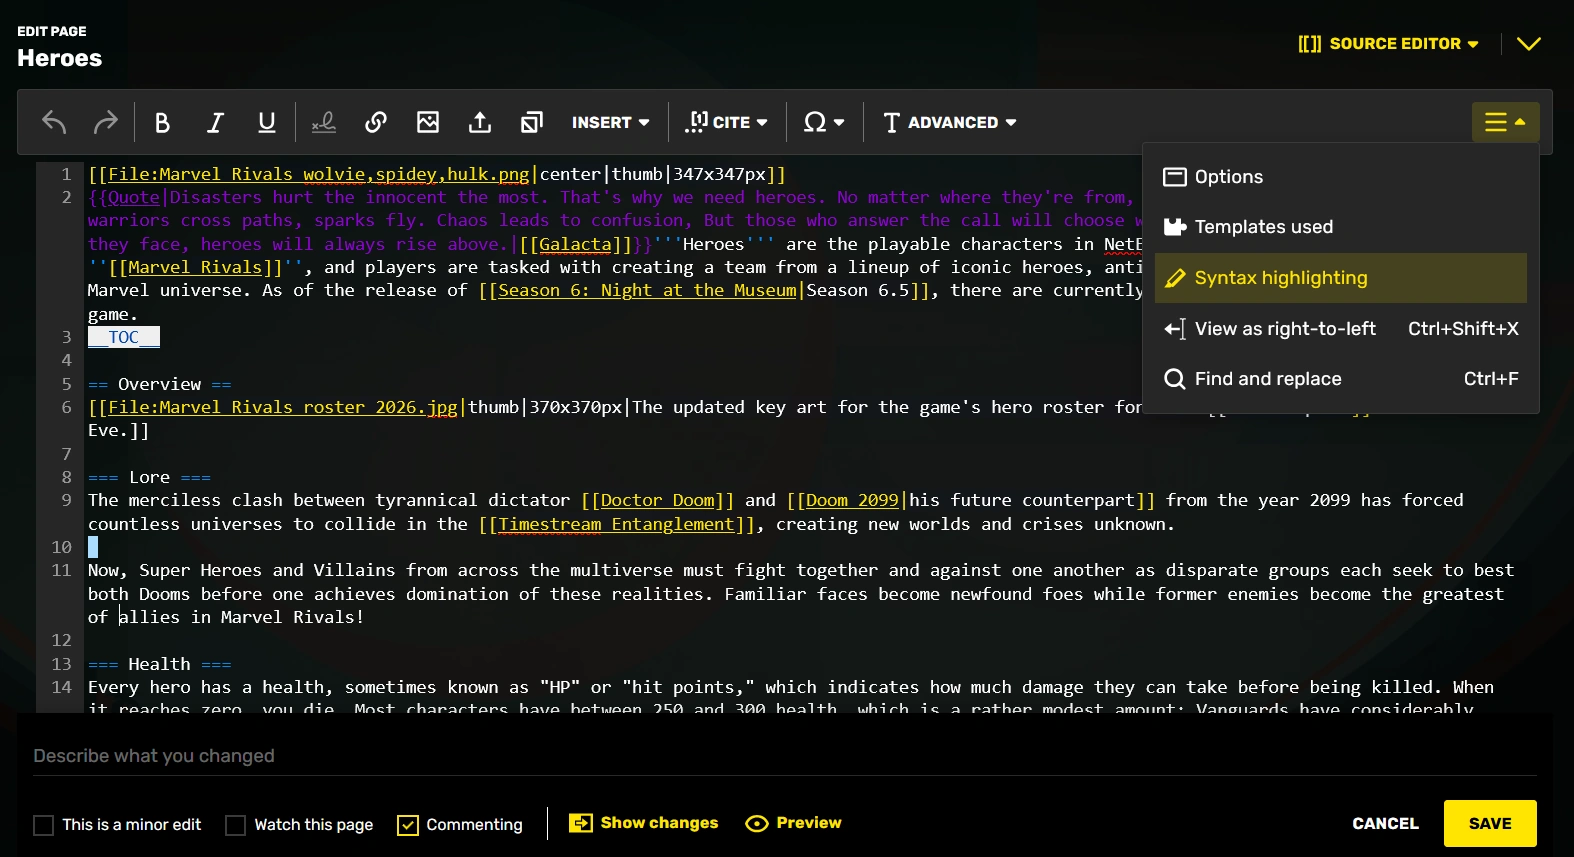This screenshot has height=857, width=1574.
Task: Click the upload file icon
Action: pos(480,122)
